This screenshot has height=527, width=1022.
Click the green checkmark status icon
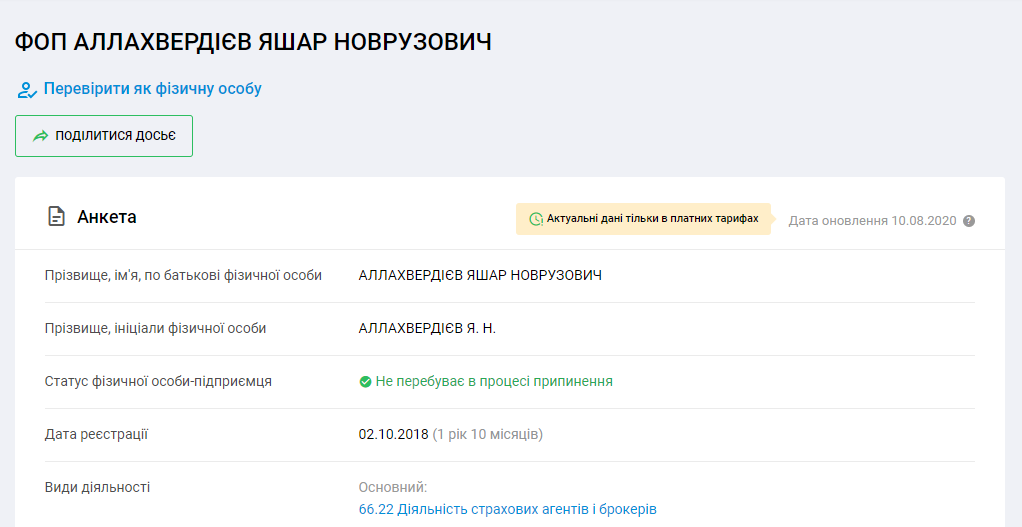tap(365, 382)
